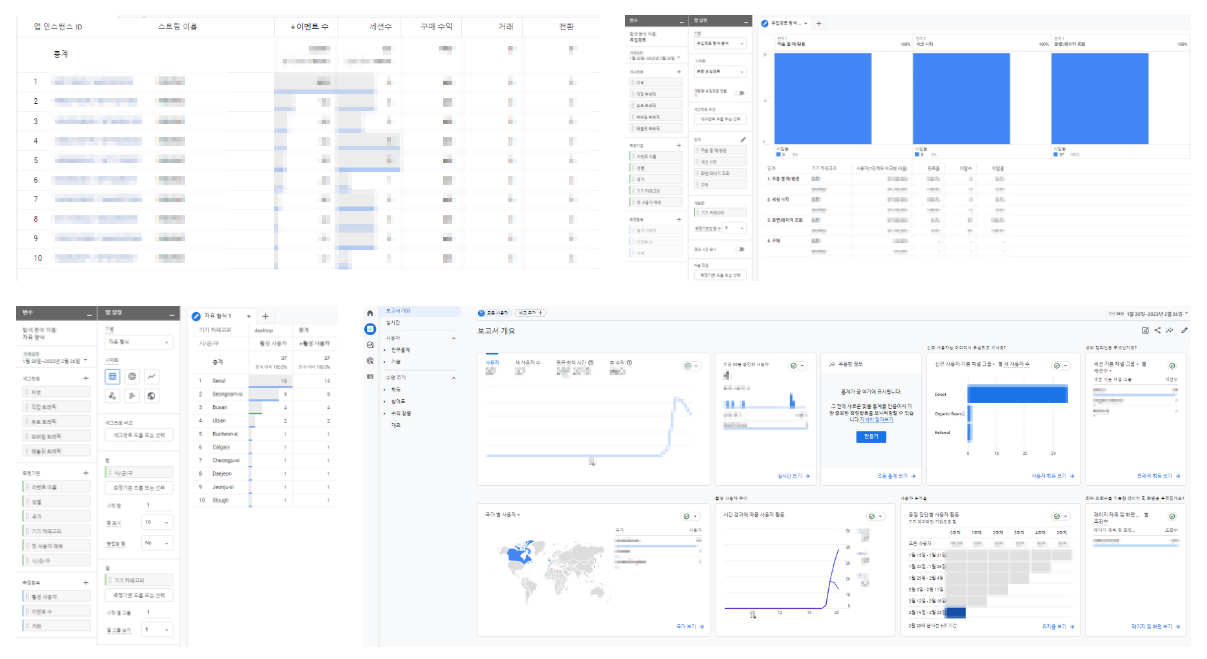The height and width of the screenshot is (659, 1207).
Task: Minimize the 변수 panel in free-form exploration
Action: coord(88,313)
